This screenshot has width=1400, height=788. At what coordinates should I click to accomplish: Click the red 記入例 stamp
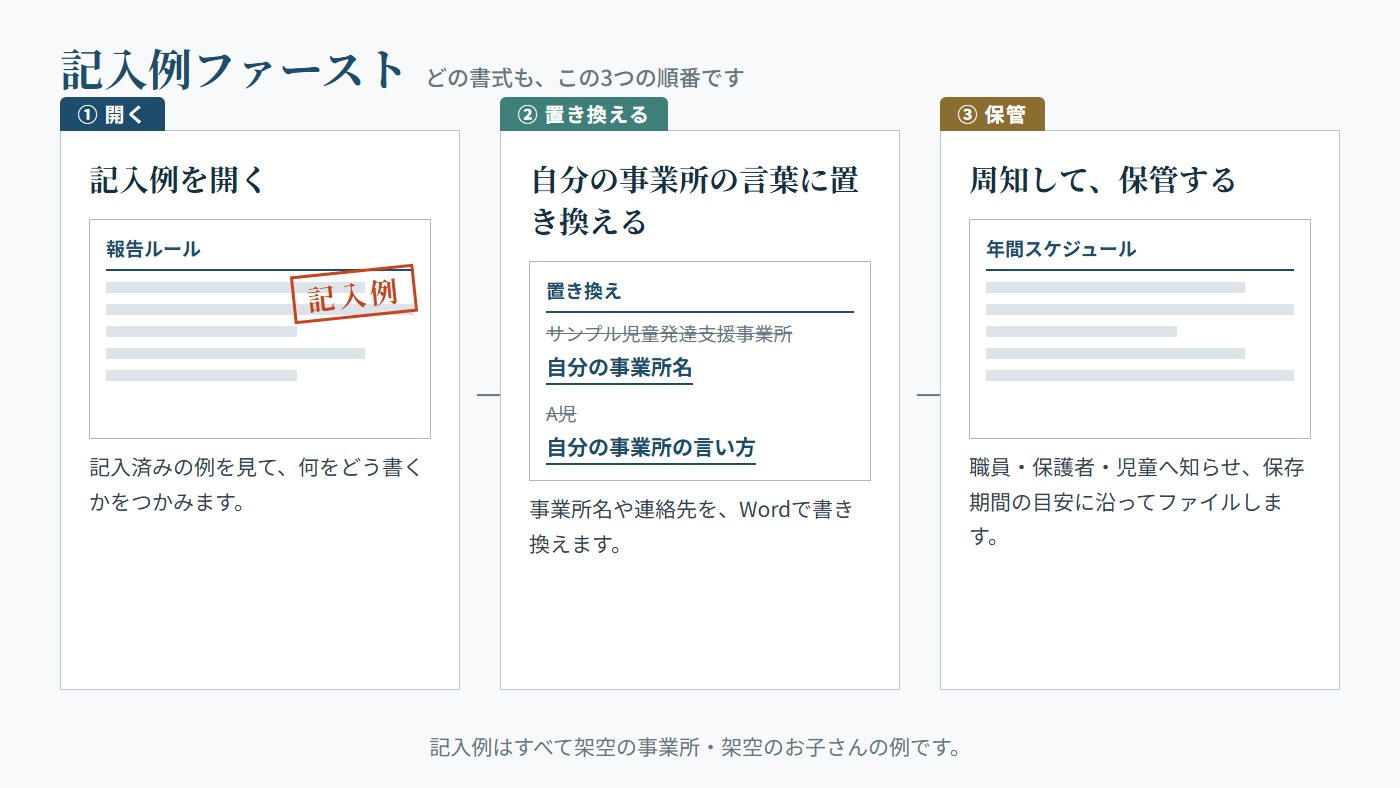point(353,294)
